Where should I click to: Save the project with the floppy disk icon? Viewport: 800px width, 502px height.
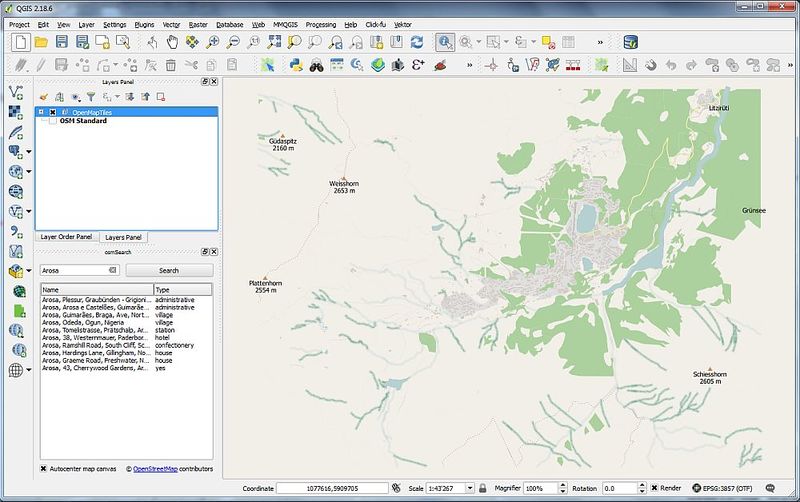62,42
